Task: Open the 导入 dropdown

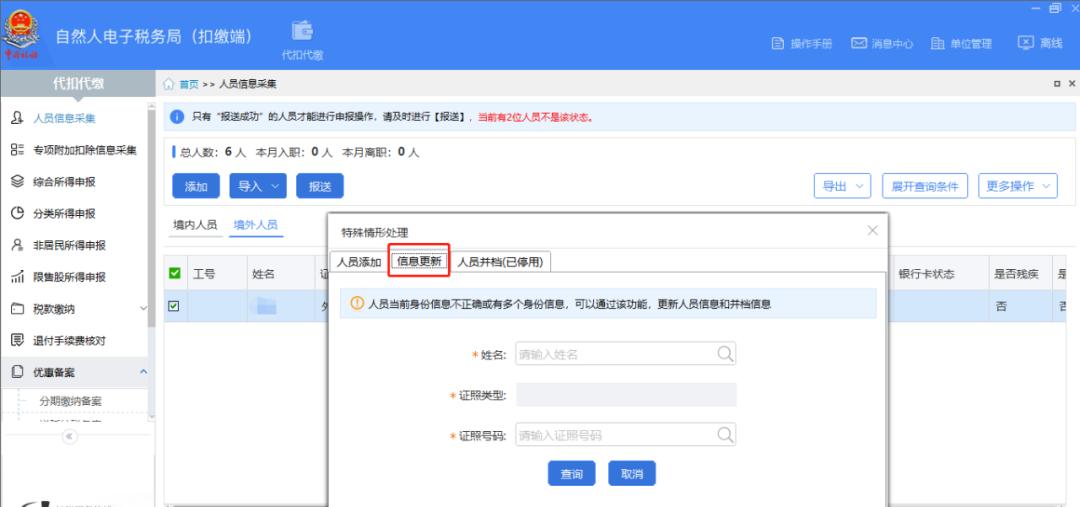Action: [258, 186]
